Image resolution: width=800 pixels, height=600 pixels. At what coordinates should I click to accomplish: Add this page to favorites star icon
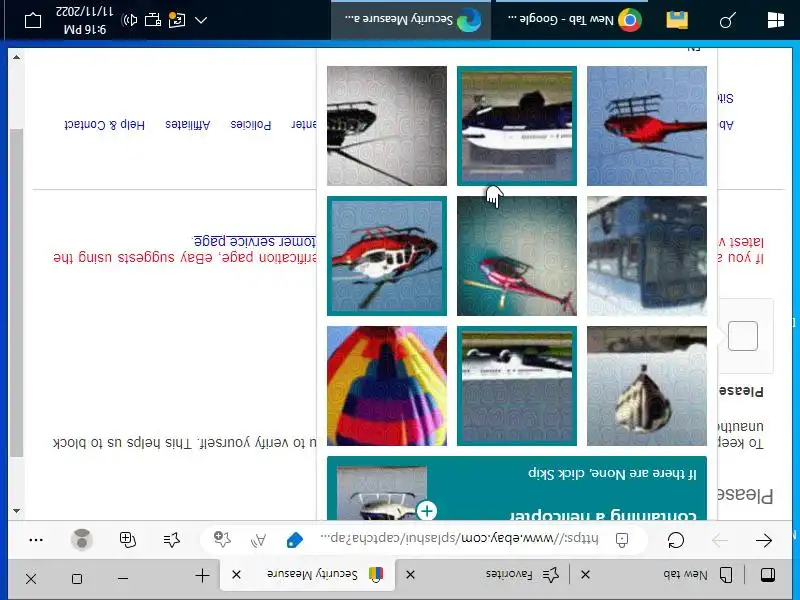click(222, 539)
